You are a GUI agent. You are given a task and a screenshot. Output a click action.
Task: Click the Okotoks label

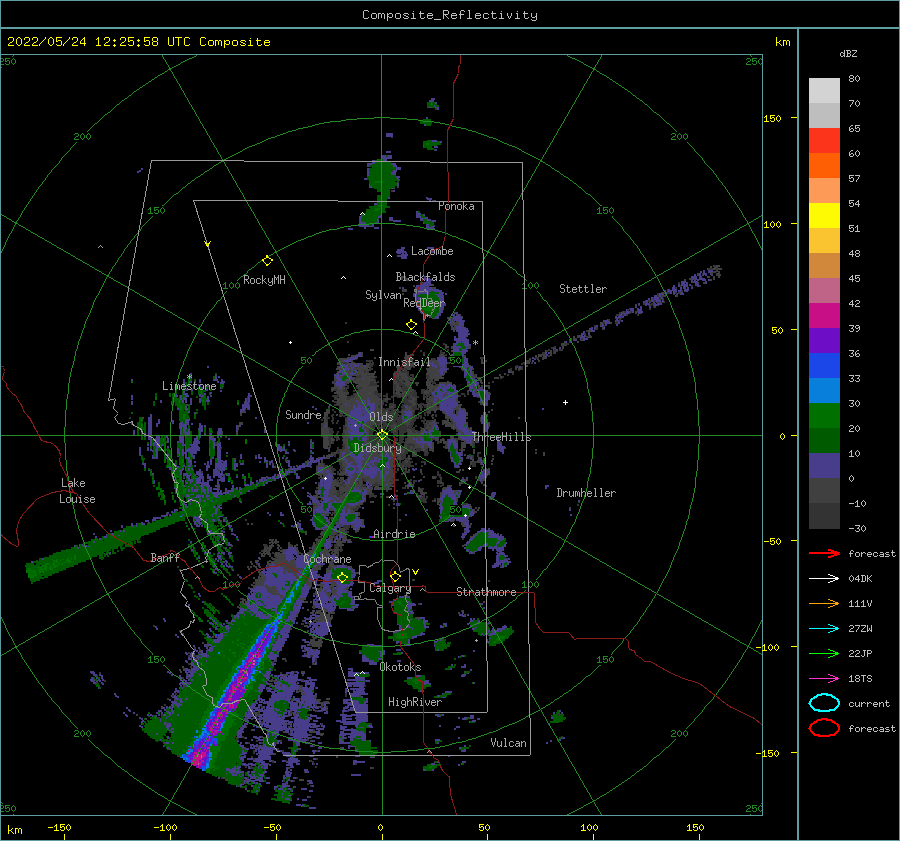pyautogui.click(x=400, y=667)
